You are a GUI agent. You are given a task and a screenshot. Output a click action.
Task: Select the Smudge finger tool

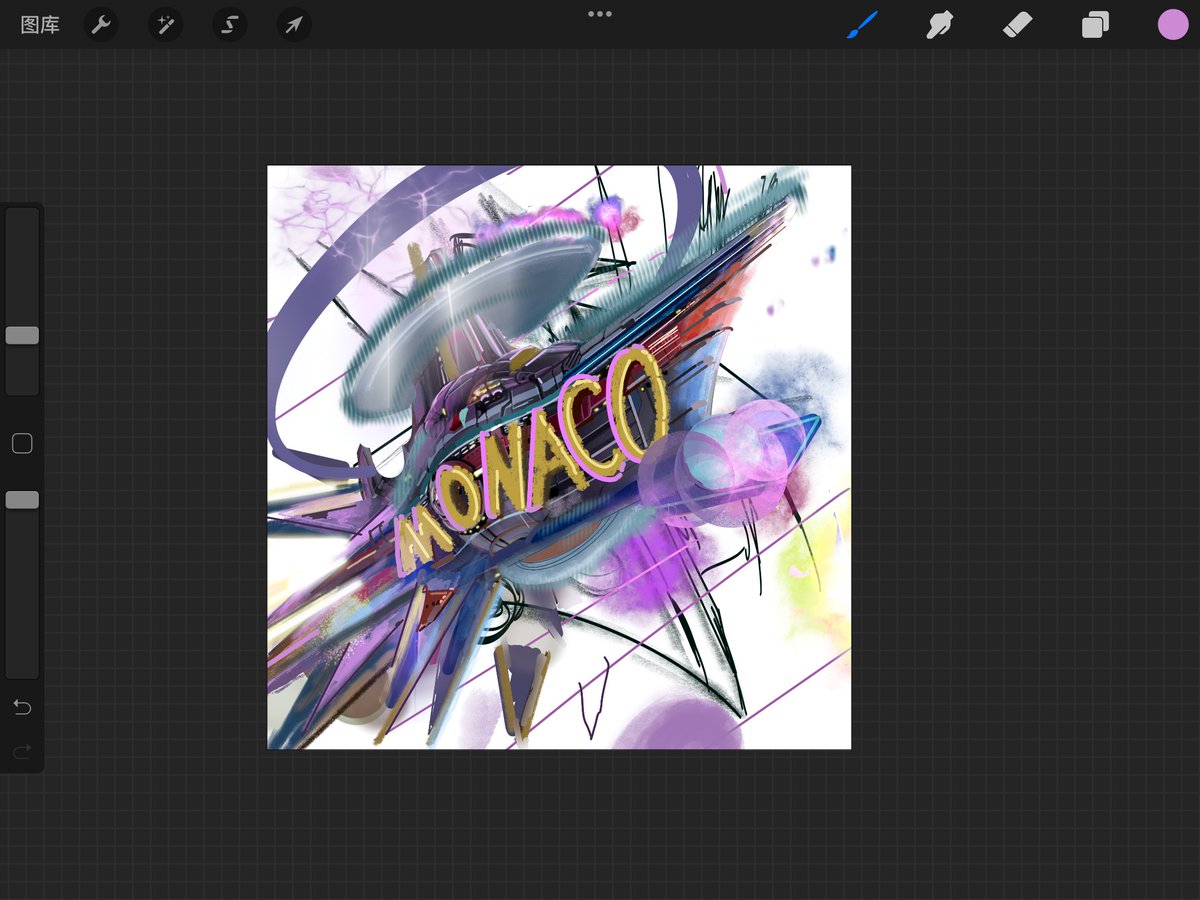point(939,25)
